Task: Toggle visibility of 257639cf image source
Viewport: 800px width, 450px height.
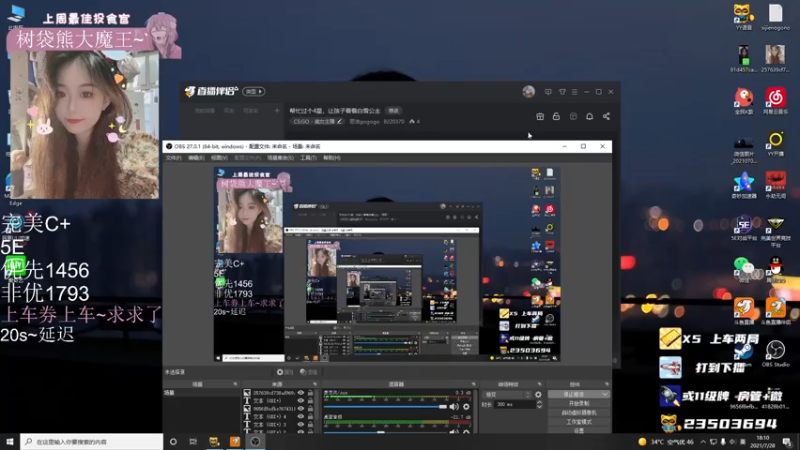Action: click(301, 393)
